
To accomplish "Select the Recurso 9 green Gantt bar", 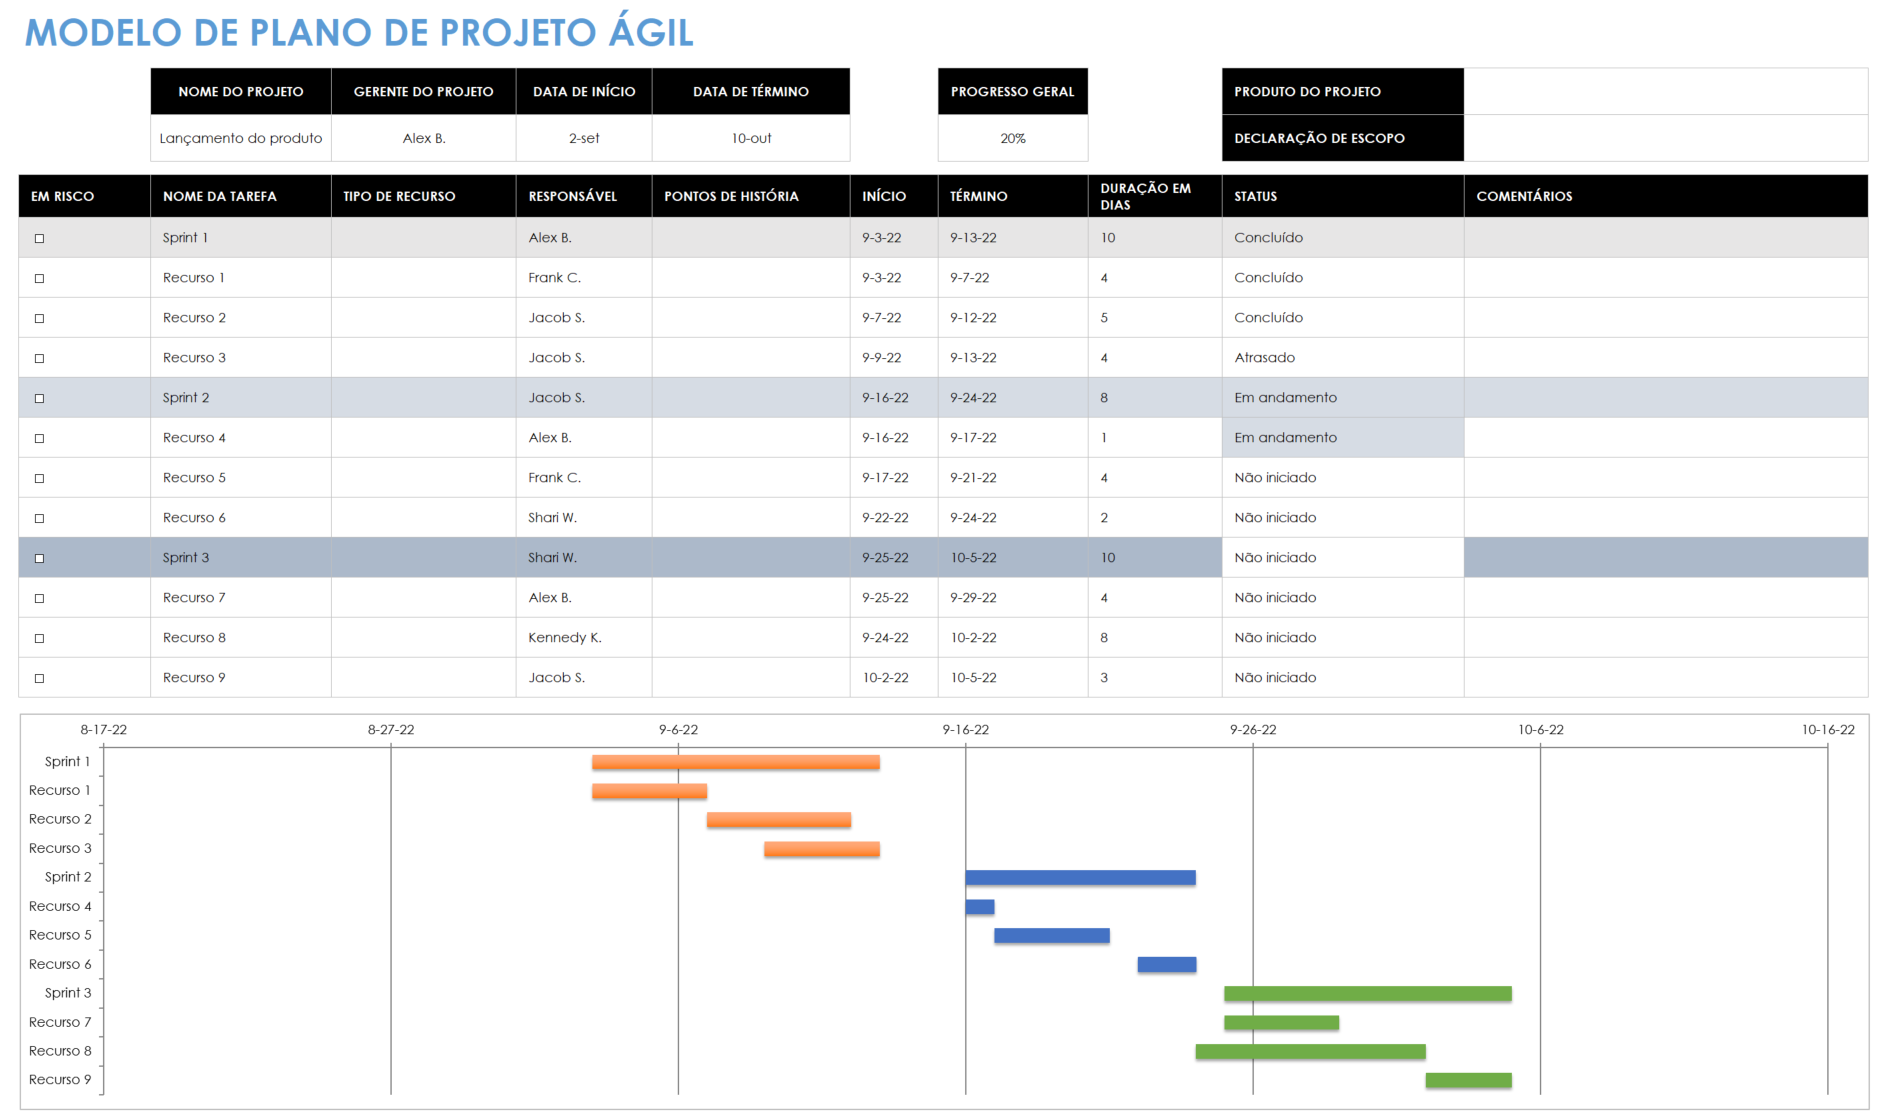I will coord(1469,1080).
